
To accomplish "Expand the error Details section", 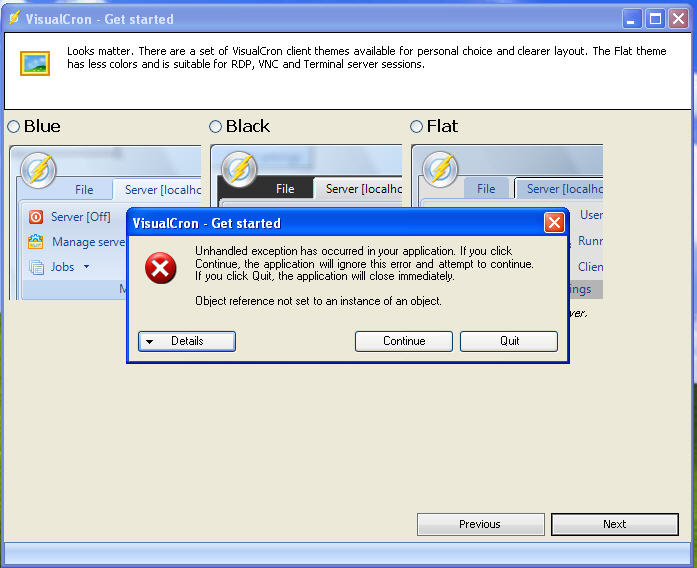I will (187, 341).
